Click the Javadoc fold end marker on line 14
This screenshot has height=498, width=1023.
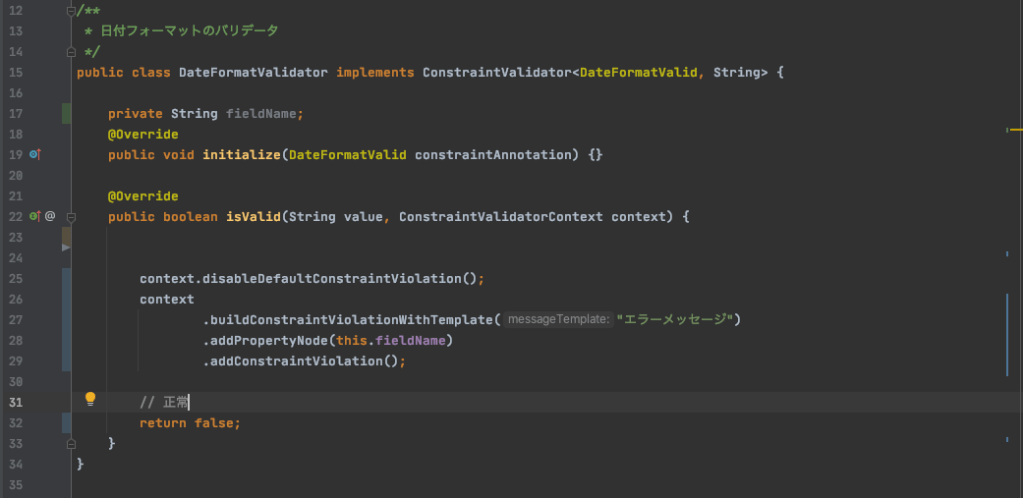click(x=70, y=51)
